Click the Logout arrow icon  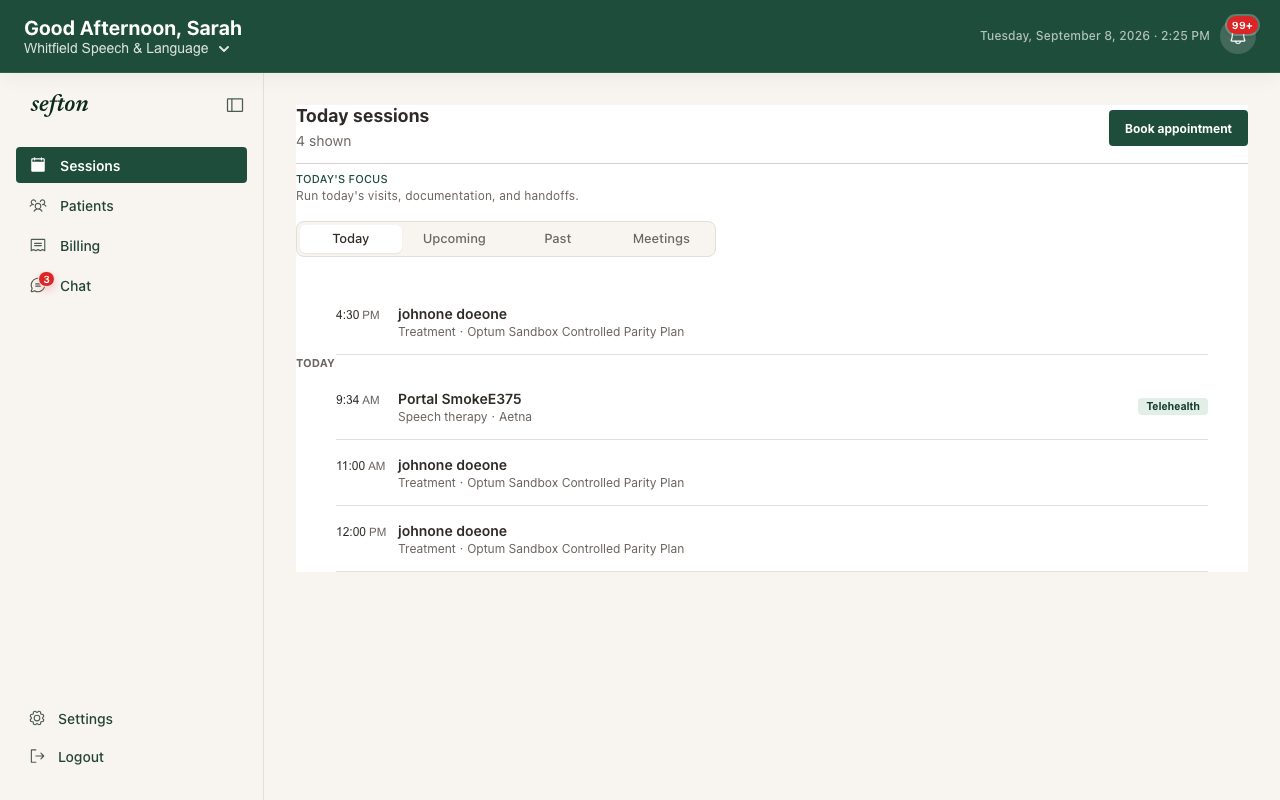coord(37,756)
